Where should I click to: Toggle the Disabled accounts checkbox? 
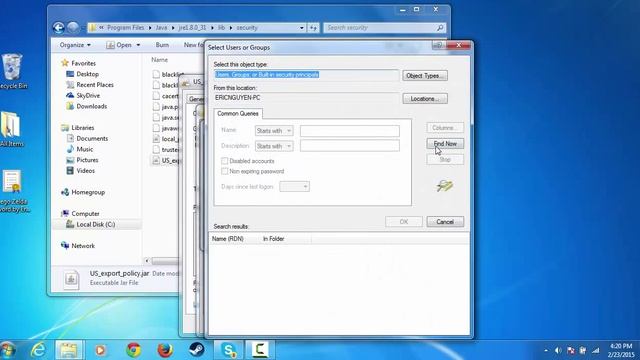click(x=224, y=161)
